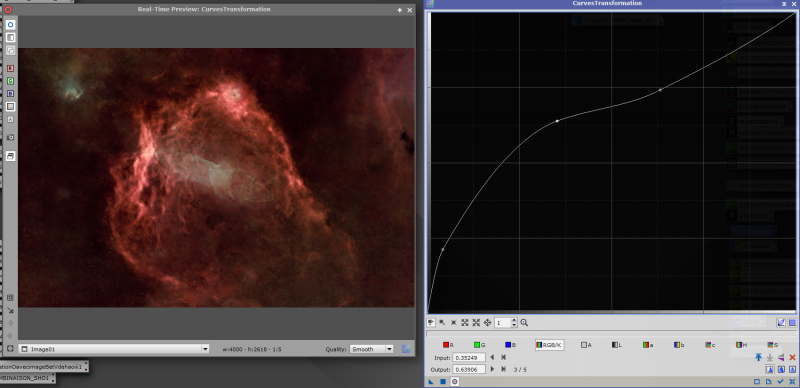
Task: Show RGB composite in preview window
Action: point(10,106)
